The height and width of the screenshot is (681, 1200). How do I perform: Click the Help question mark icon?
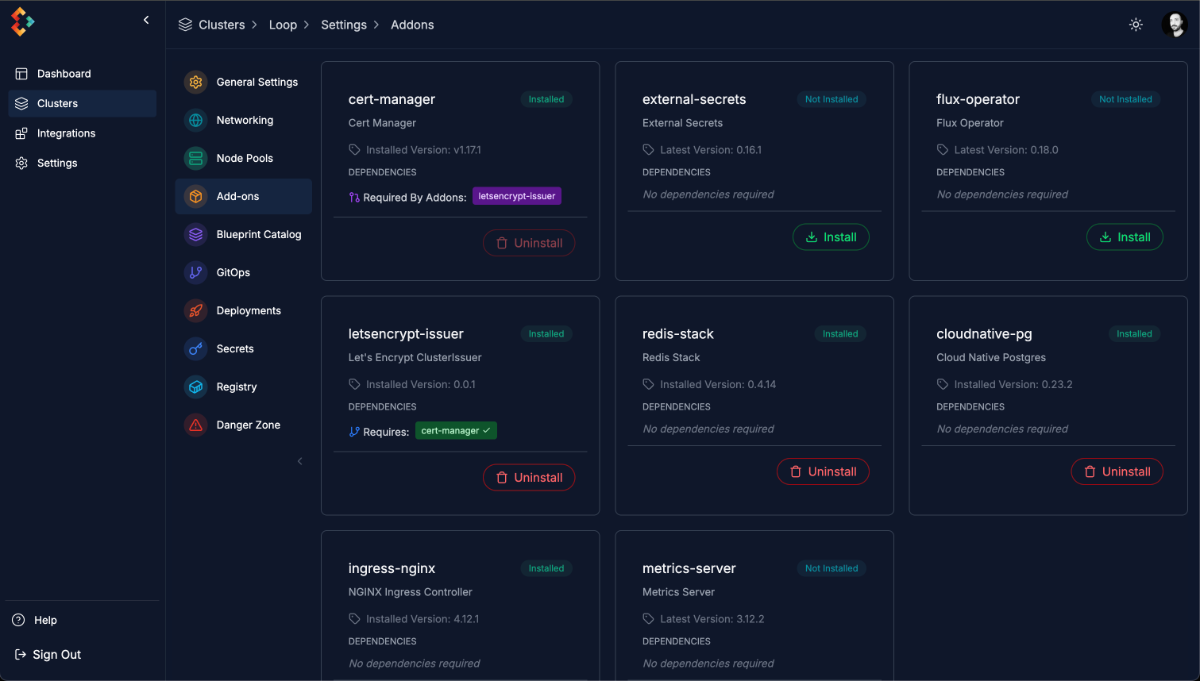pyautogui.click(x=18, y=620)
